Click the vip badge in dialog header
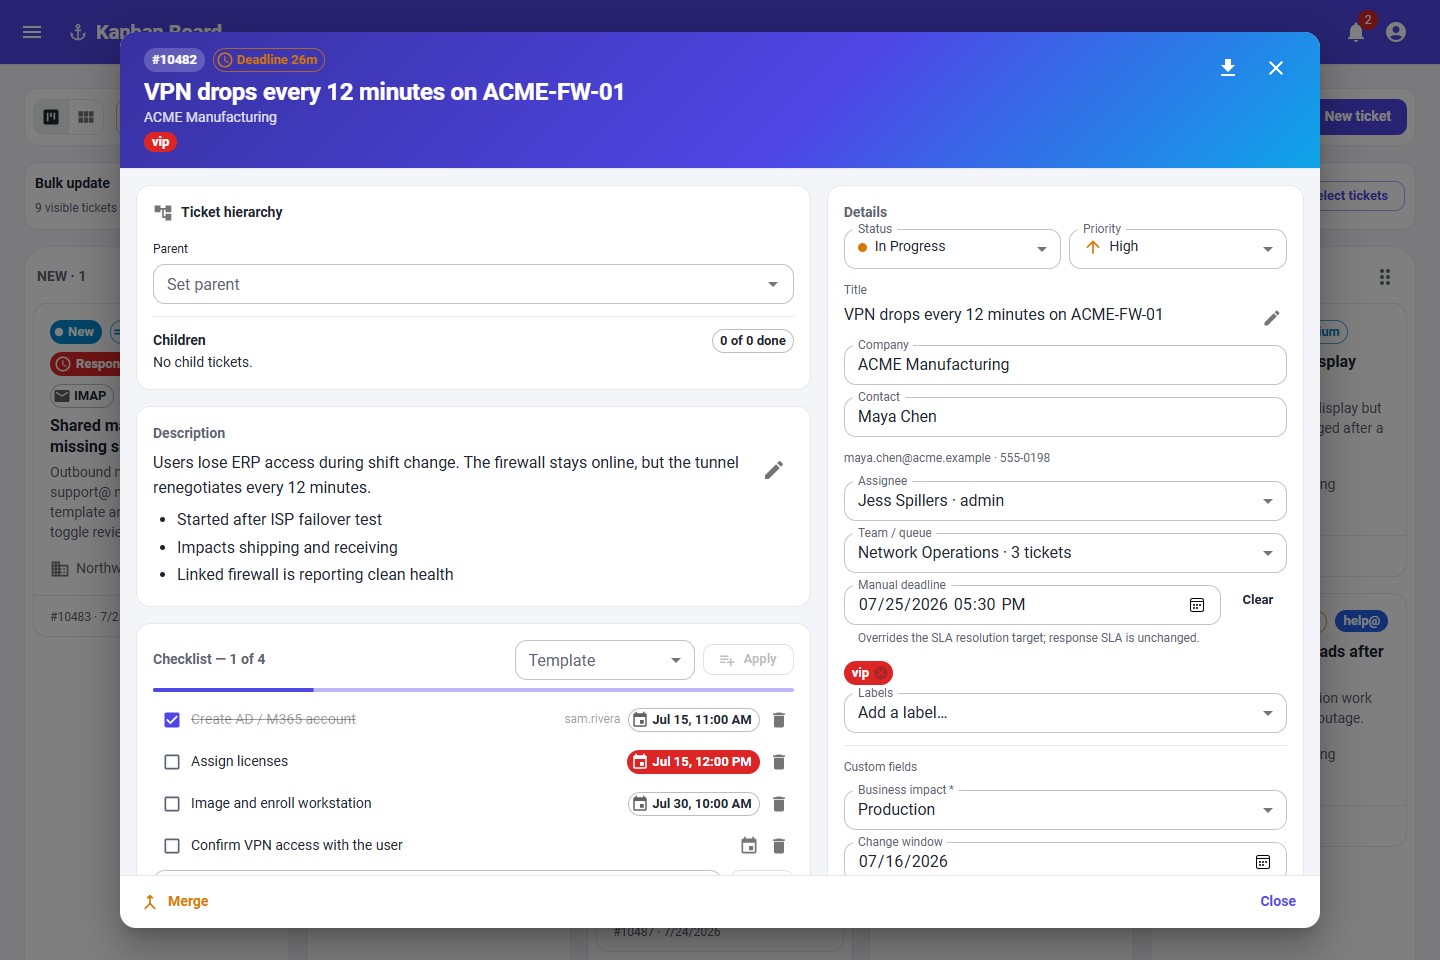 click(x=160, y=142)
